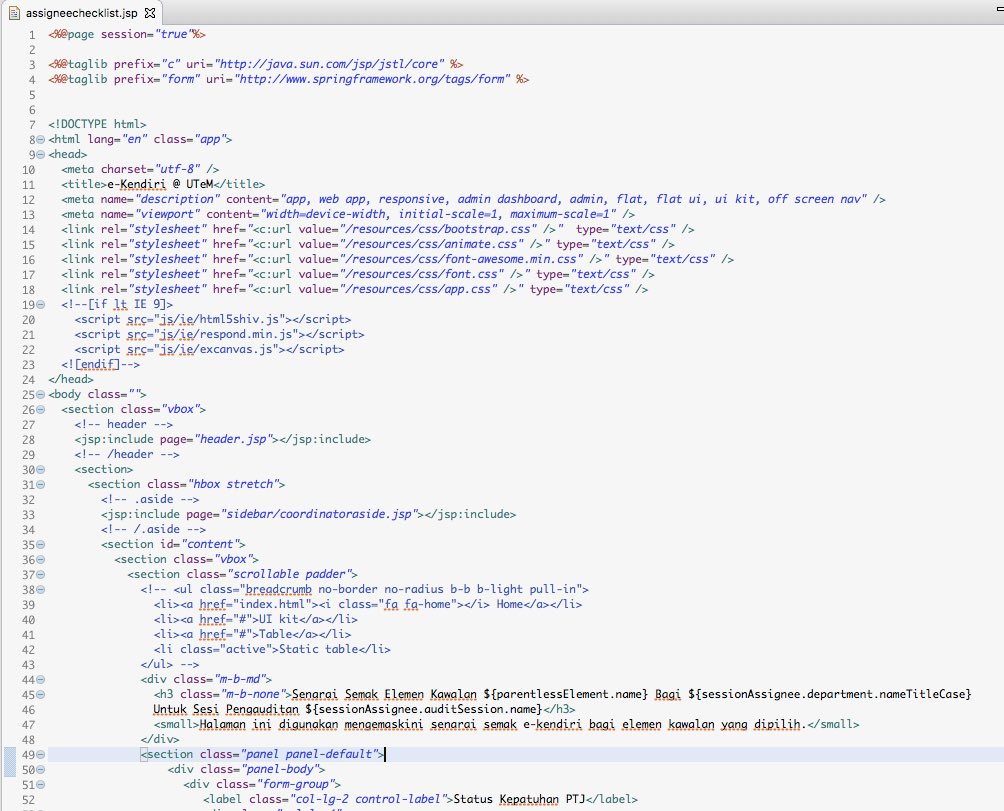
Task: Collapse the hbox stretch section fold
Action: (x=41, y=485)
